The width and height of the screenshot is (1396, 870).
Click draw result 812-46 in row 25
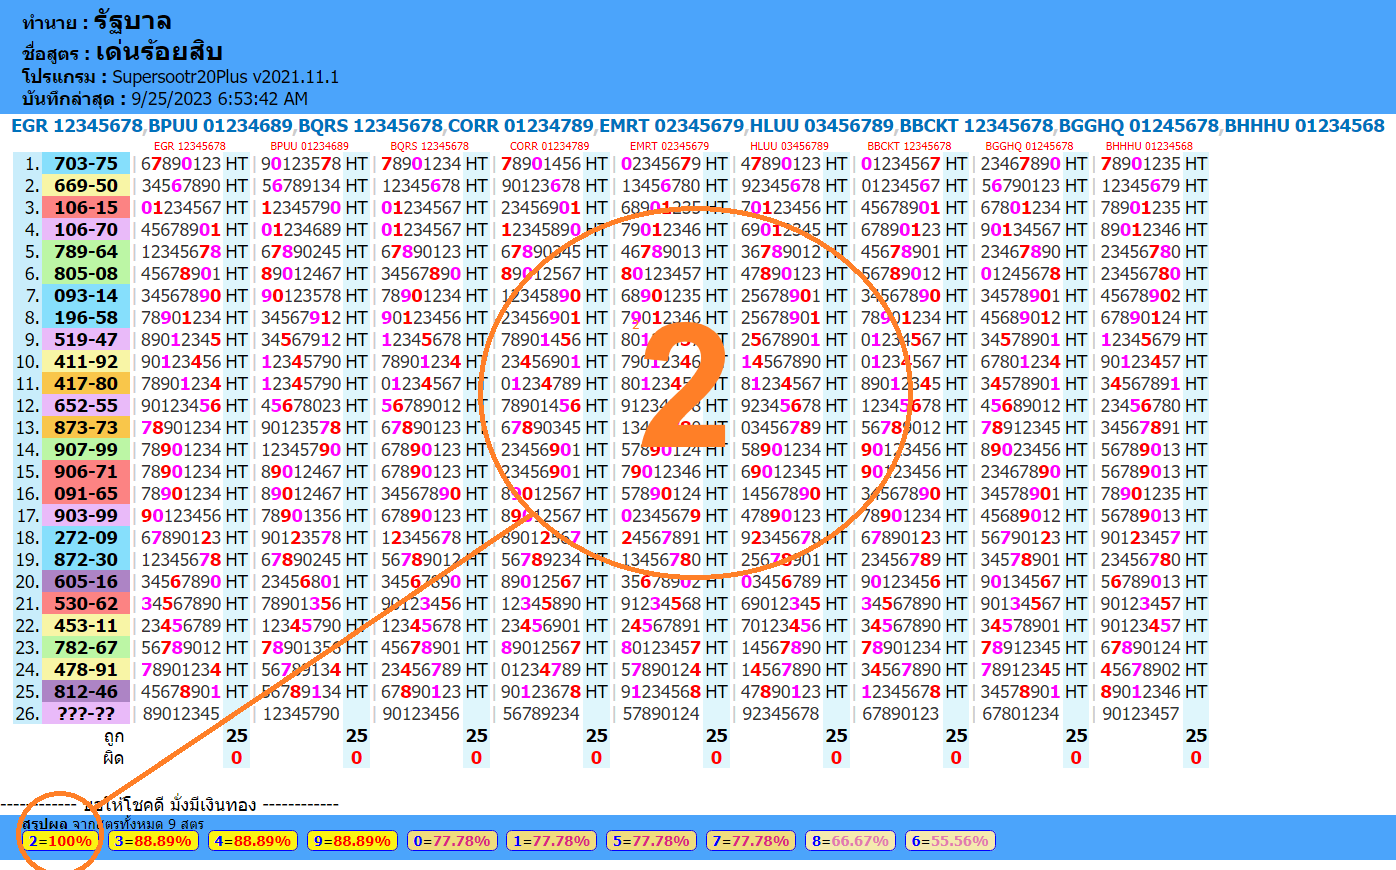coord(86,692)
